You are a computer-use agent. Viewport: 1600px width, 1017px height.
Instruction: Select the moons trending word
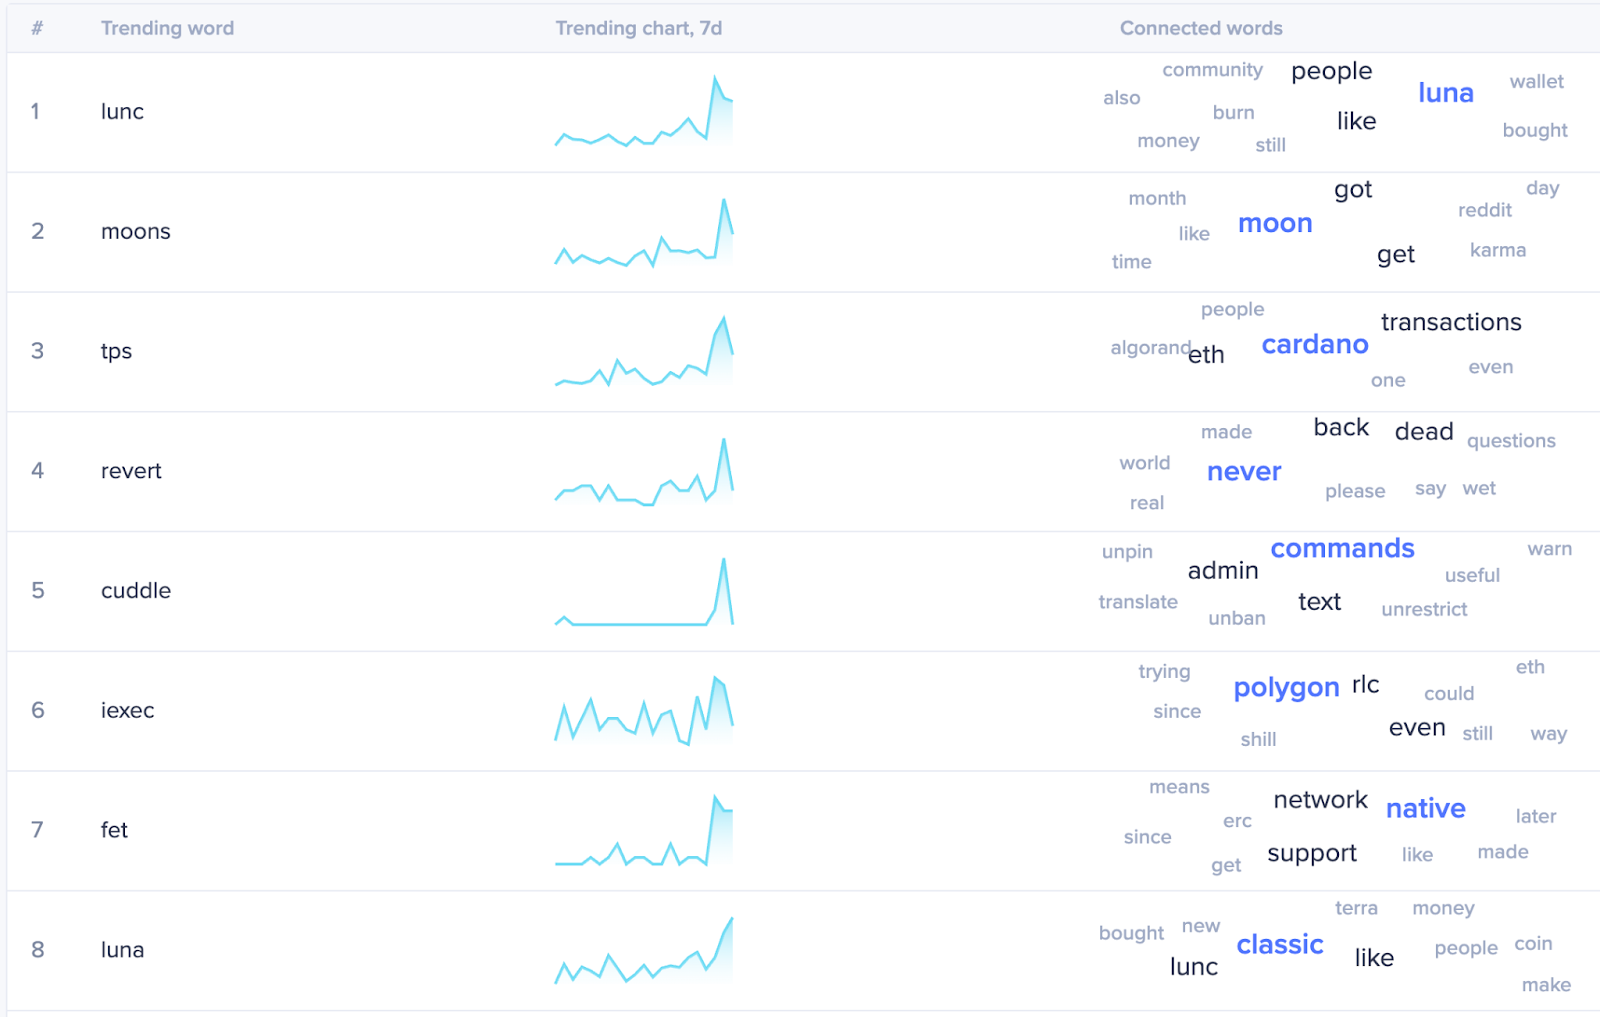pos(136,231)
